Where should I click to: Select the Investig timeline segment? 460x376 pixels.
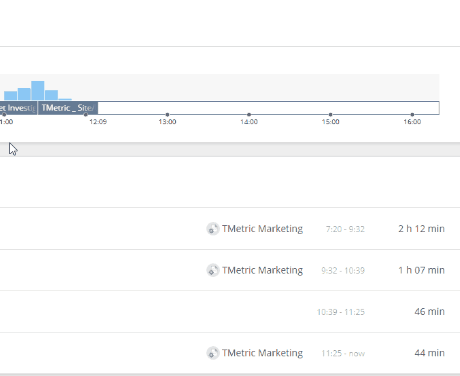[x=18, y=108]
